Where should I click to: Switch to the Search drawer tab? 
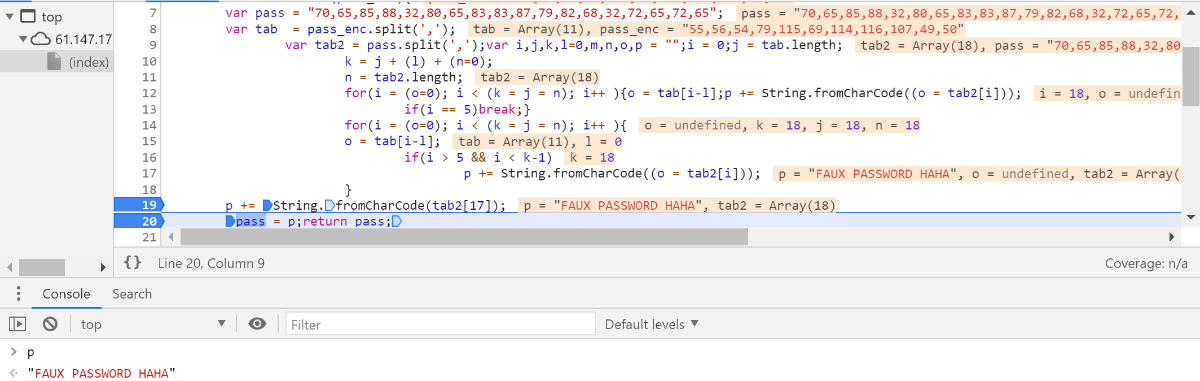[x=132, y=294]
